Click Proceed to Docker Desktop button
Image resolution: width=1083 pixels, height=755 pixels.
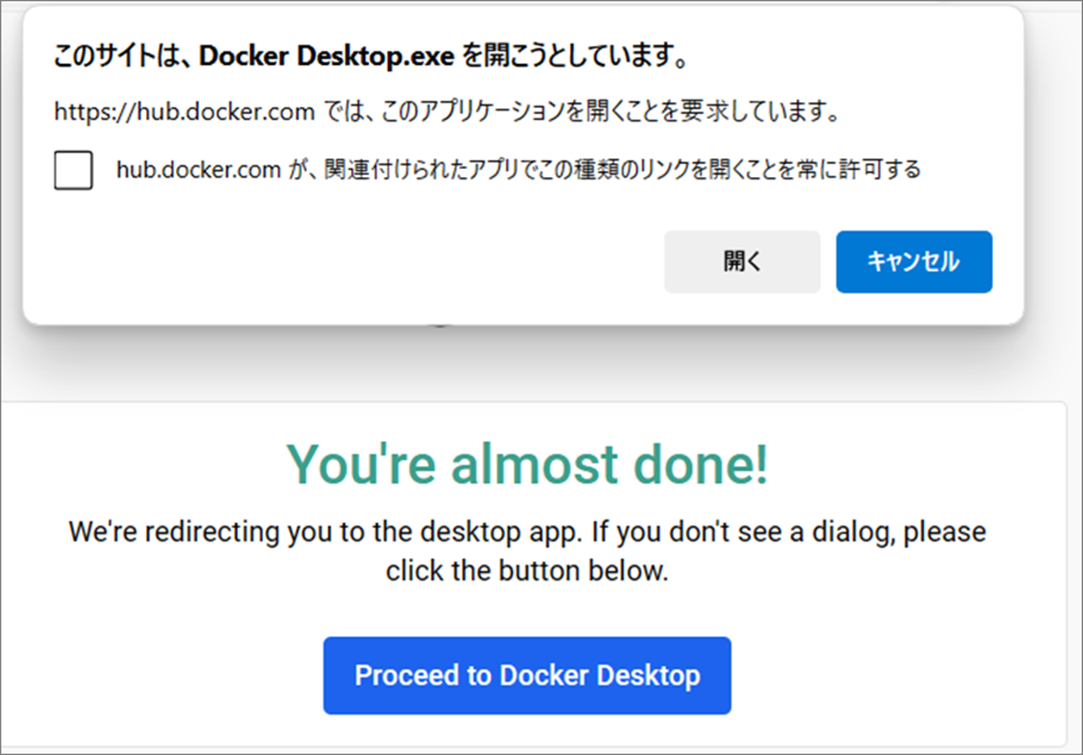coord(527,675)
